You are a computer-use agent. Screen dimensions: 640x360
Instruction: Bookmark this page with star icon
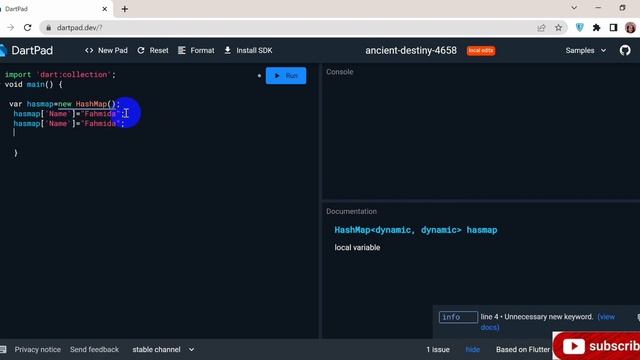point(558,28)
